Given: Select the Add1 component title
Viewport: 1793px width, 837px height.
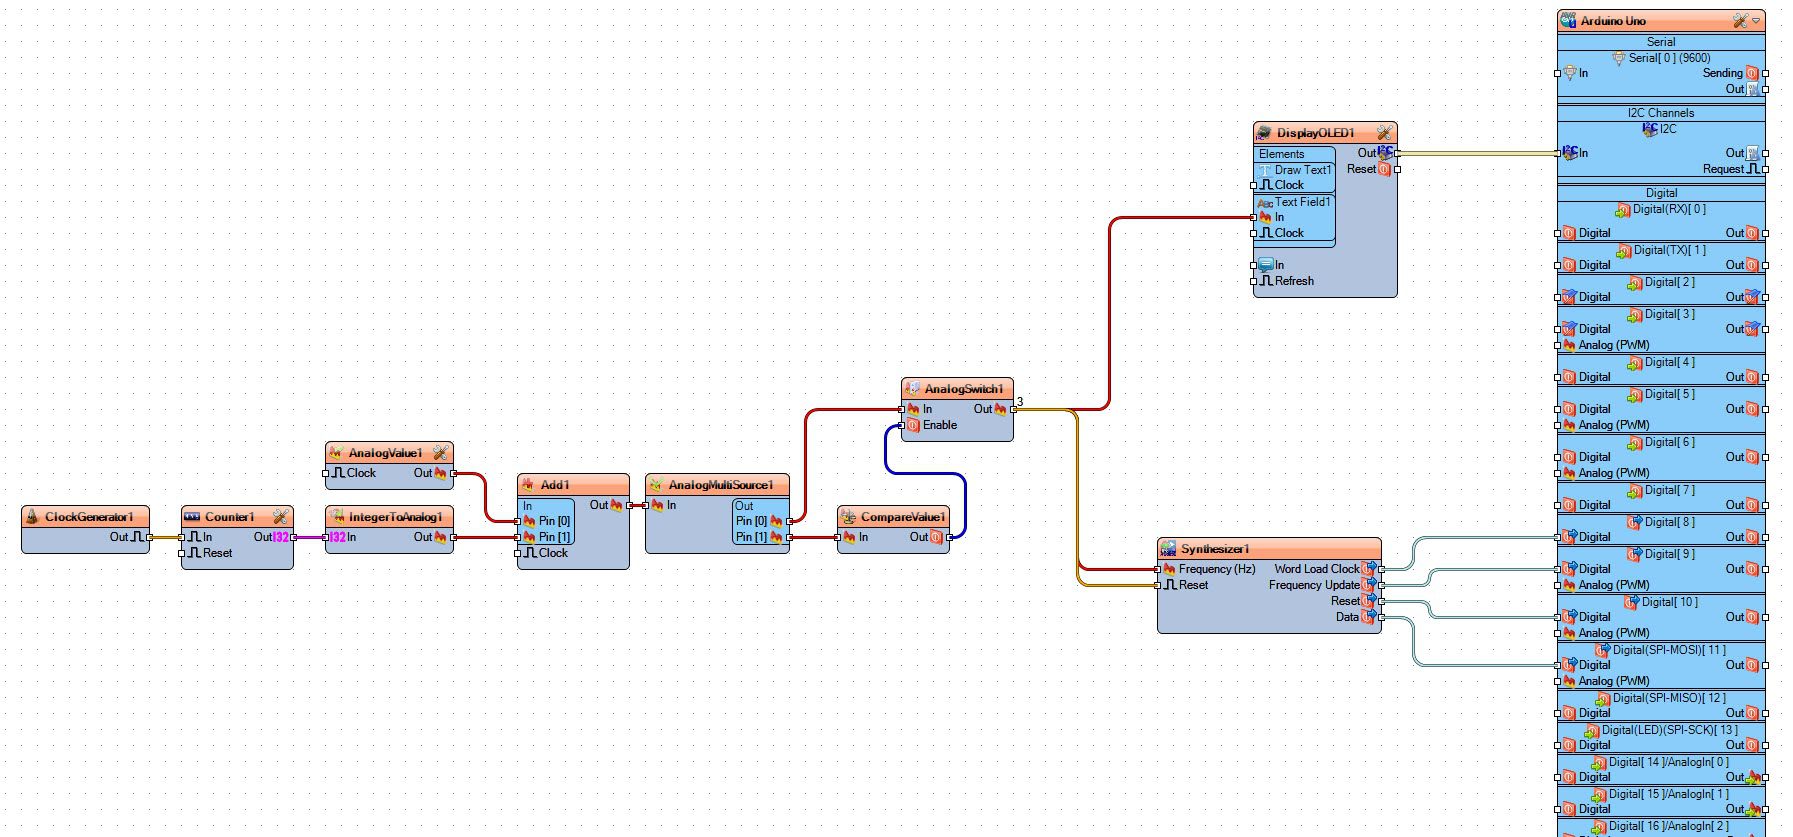Looking at the screenshot, I should pos(555,485).
